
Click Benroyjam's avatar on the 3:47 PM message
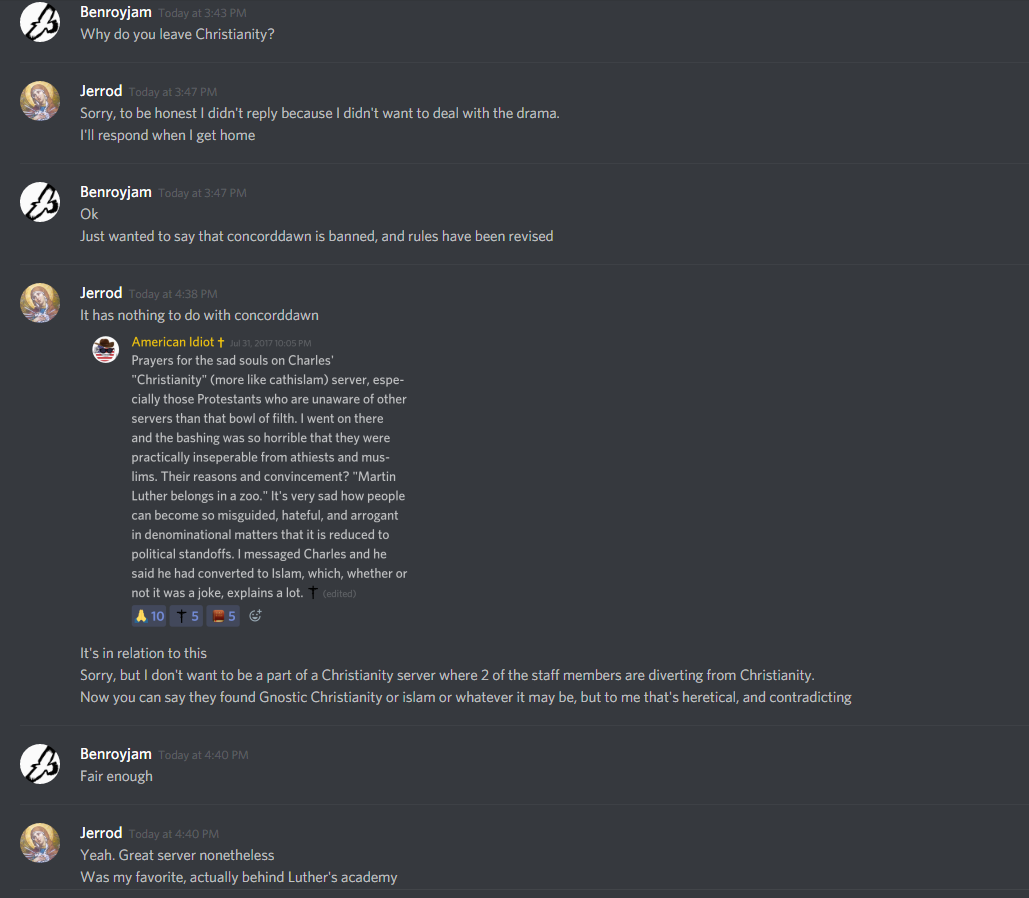coord(41,202)
